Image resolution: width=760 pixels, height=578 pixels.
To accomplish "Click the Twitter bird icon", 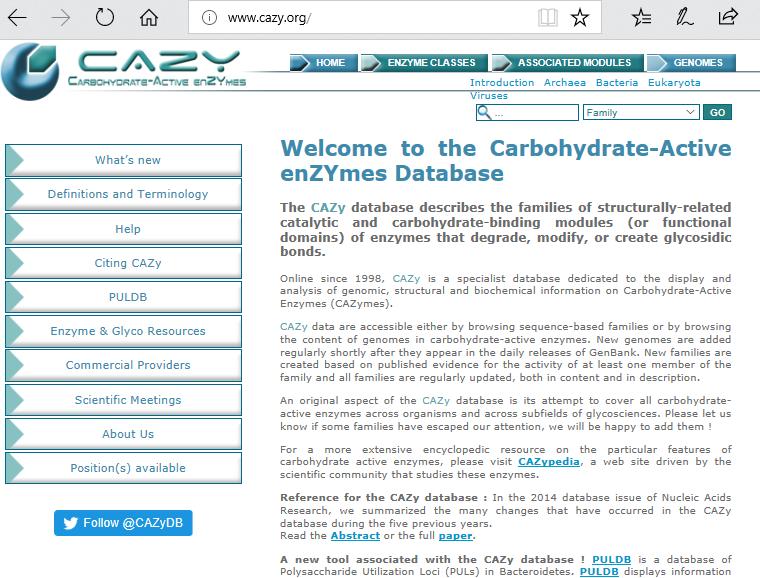I will [70, 523].
